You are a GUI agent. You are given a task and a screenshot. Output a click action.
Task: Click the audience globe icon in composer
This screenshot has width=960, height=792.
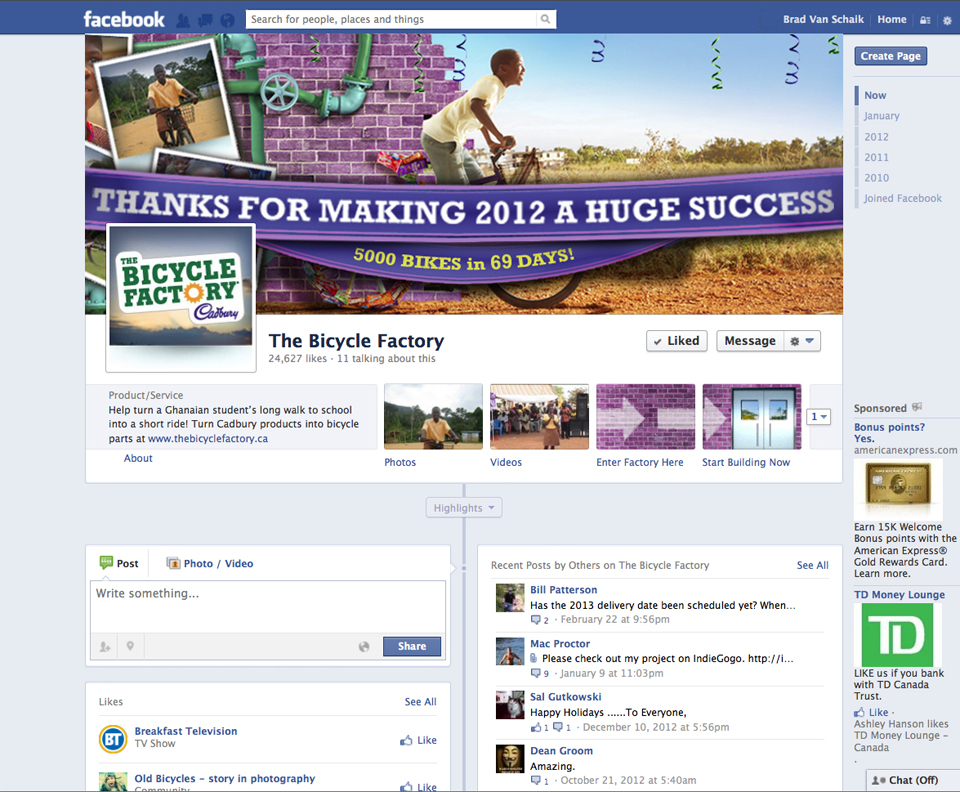click(364, 646)
